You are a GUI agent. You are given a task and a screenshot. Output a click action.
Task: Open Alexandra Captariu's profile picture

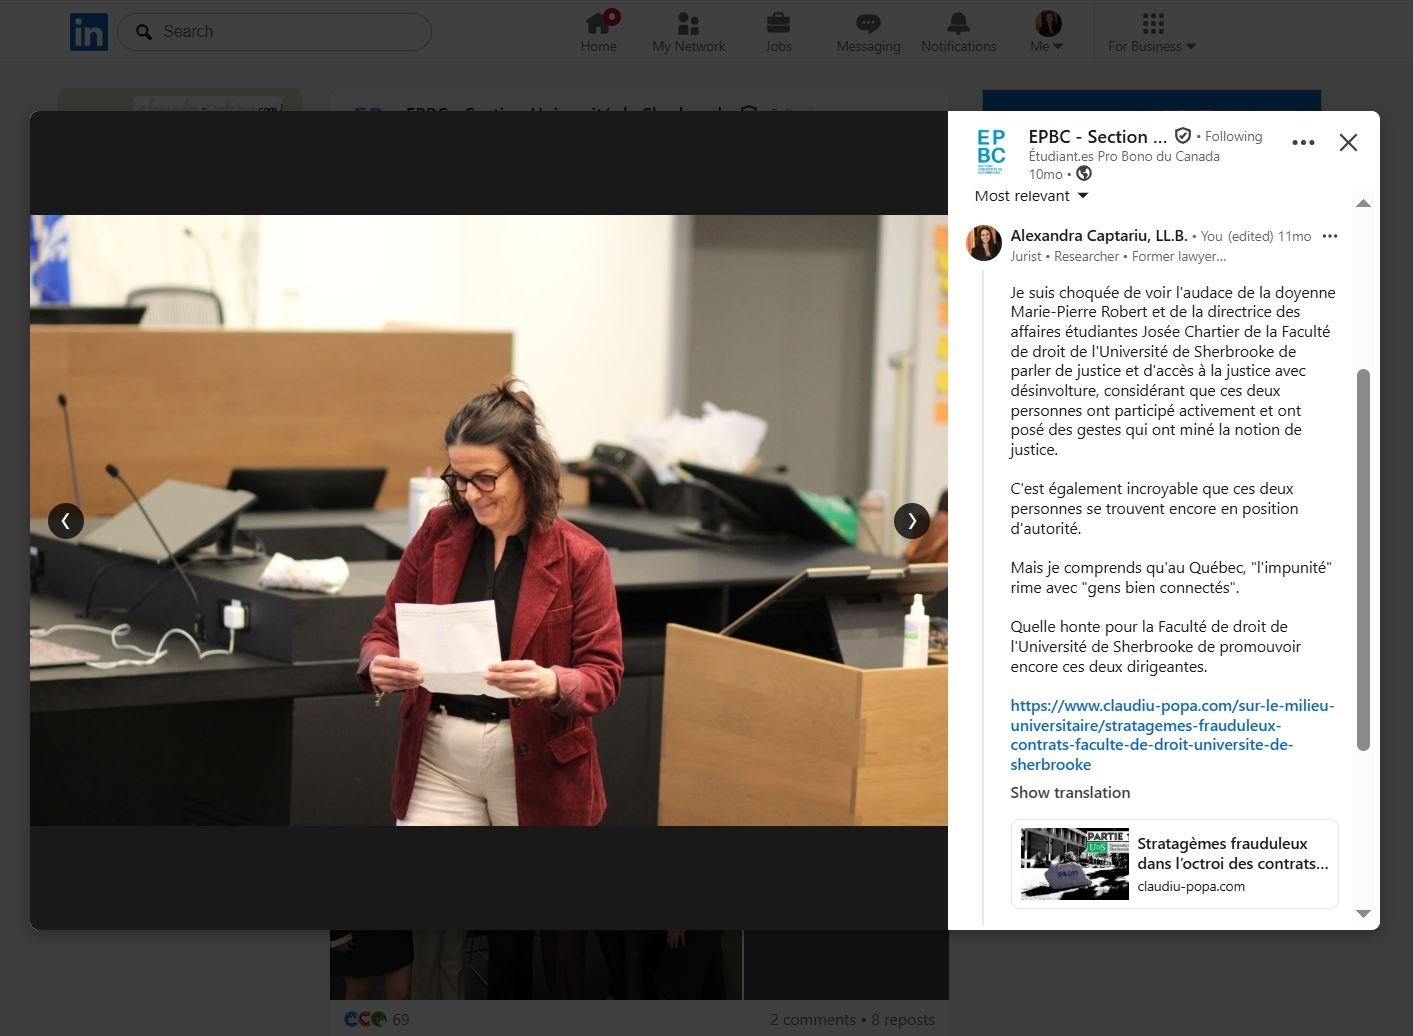click(x=984, y=243)
